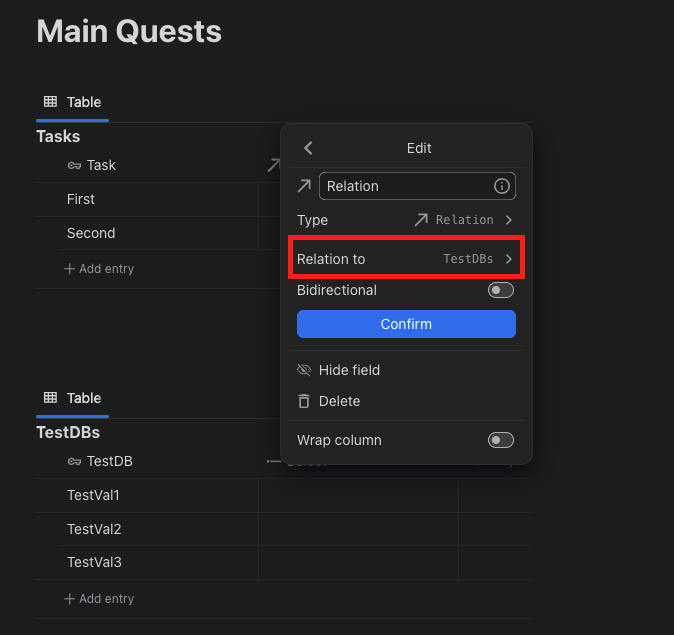The width and height of the screenshot is (674, 635).
Task: Click the trash Delete icon
Action: pyautogui.click(x=304, y=401)
